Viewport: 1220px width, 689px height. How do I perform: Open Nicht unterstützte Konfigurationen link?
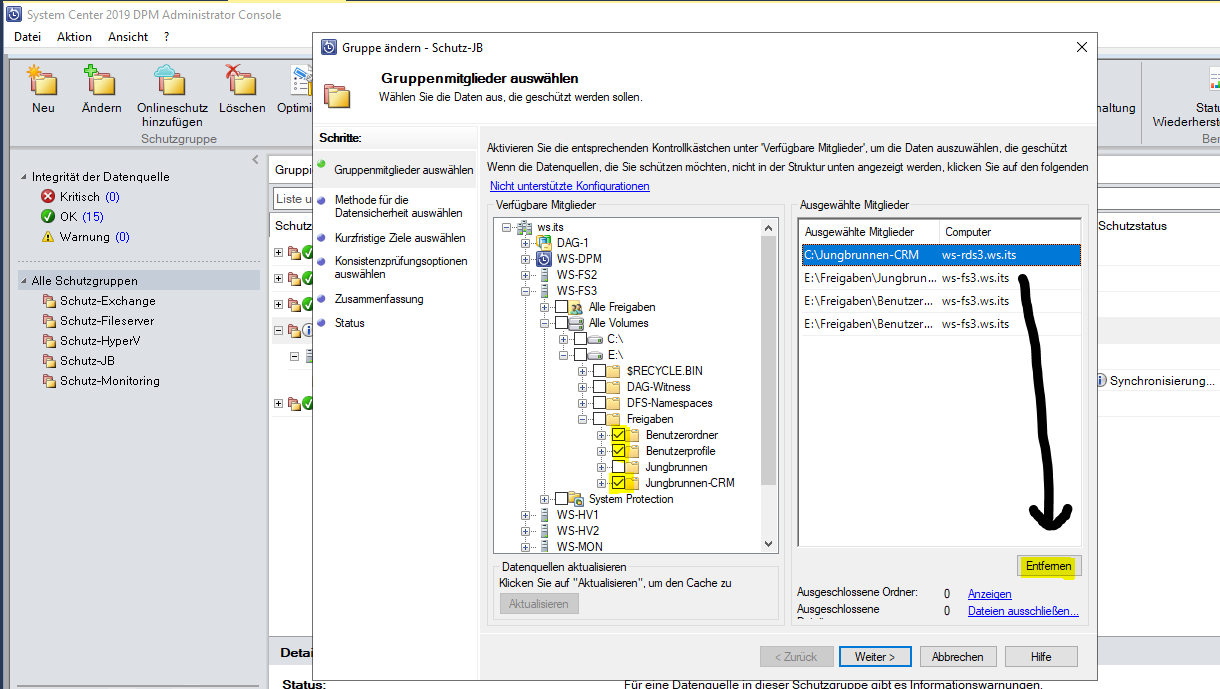click(x=570, y=186)
